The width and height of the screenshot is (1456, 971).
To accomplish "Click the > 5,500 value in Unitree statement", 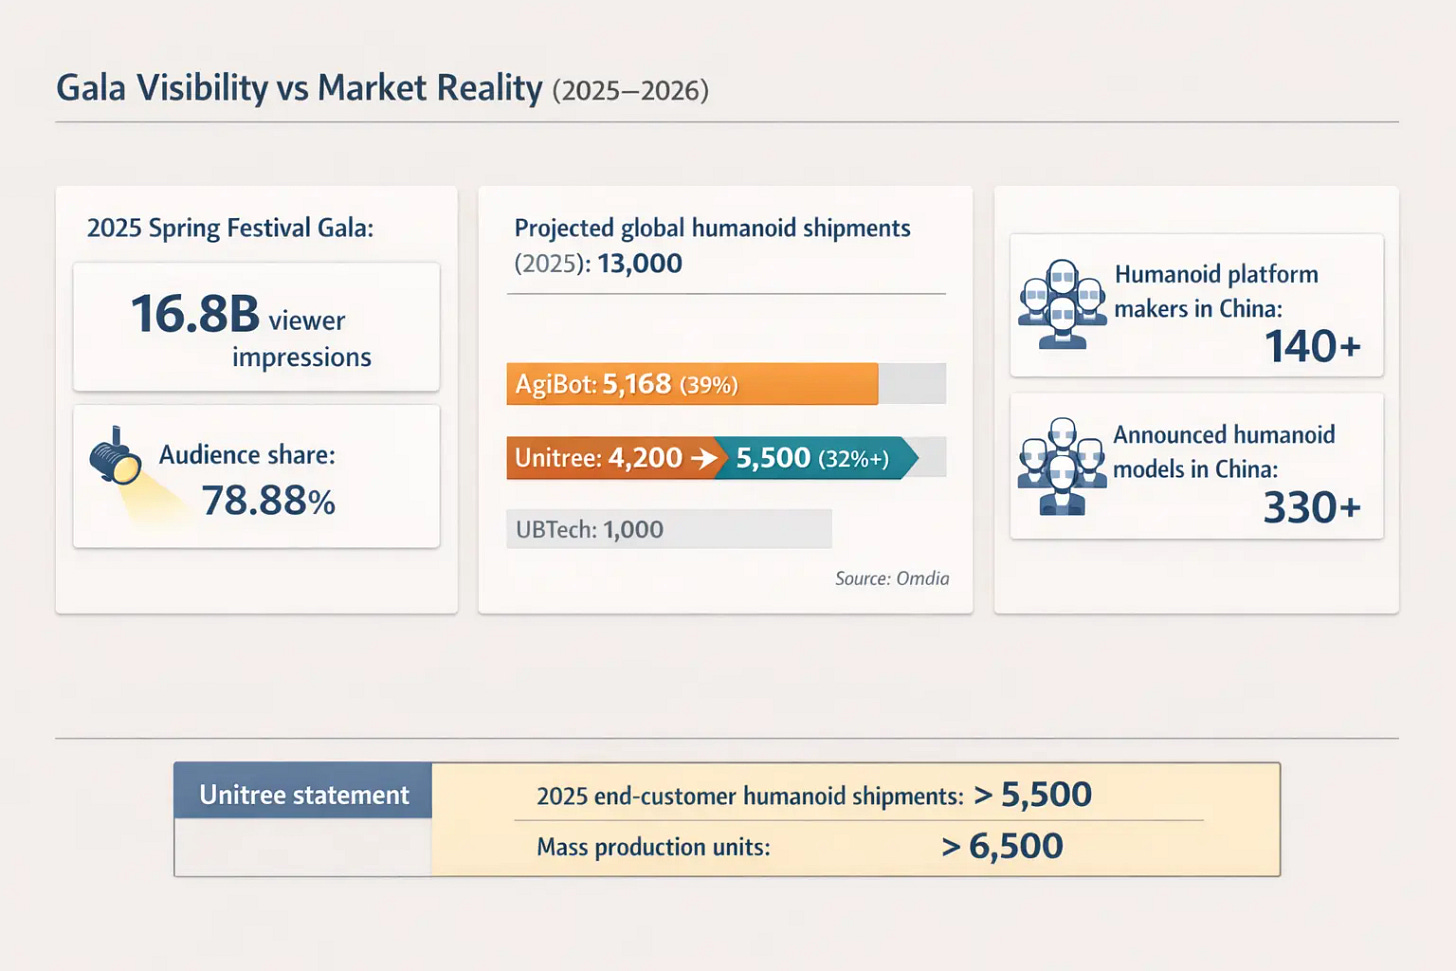I will (1032, 795).
